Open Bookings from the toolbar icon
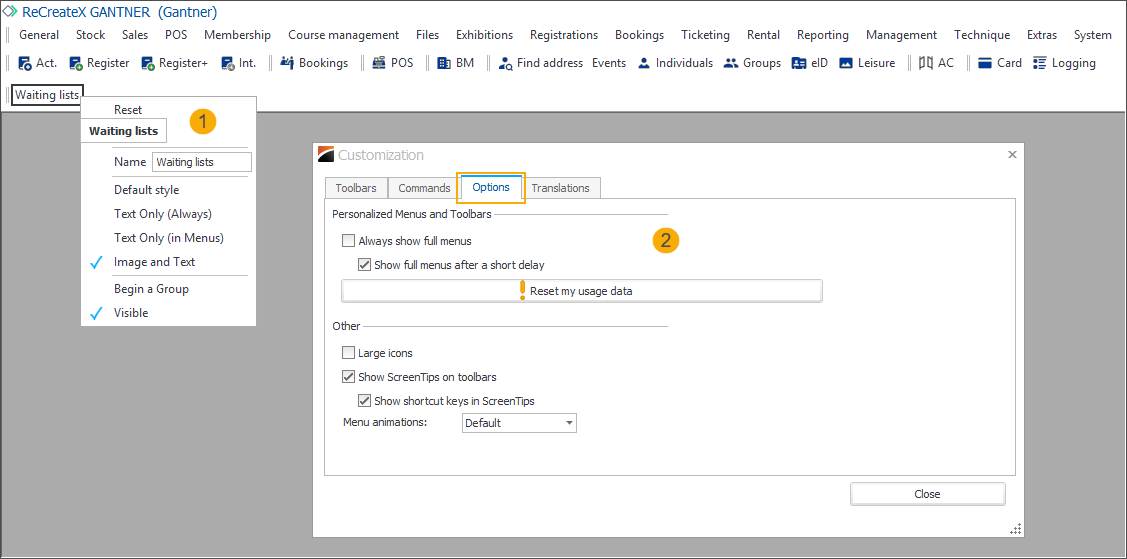The image size is (1127, 559). [288, 63]
